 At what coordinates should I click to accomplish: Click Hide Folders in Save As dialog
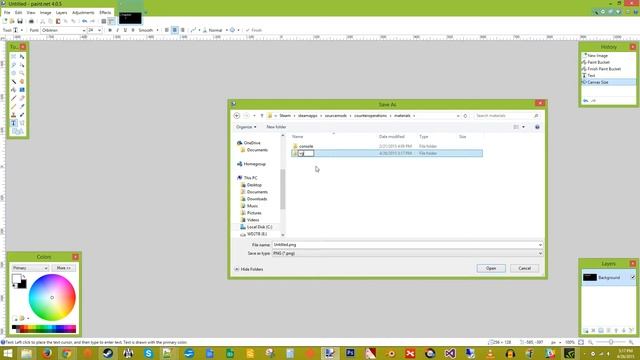[x=249, y=269]
